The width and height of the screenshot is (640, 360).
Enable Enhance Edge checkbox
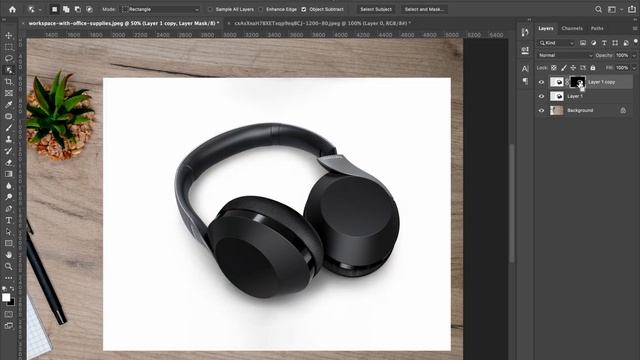261,9
